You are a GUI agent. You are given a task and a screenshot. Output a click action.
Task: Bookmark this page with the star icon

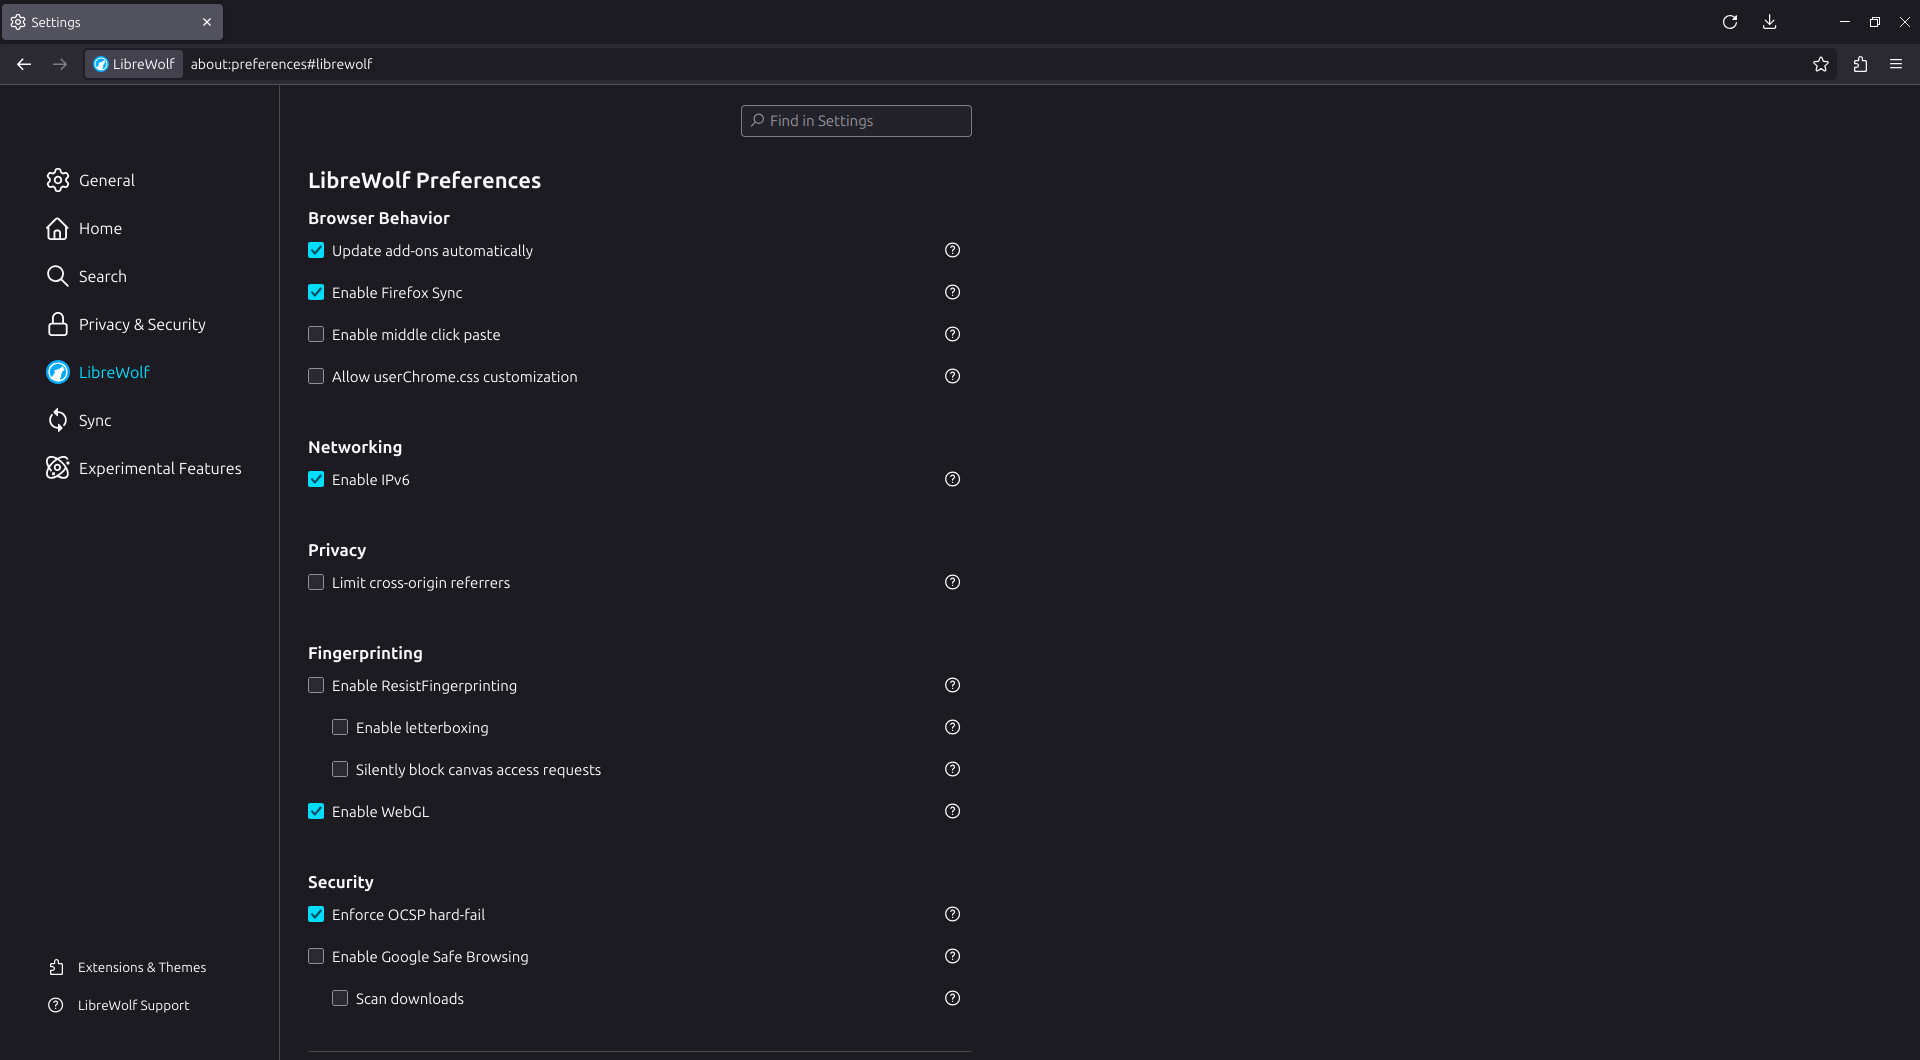(1821, 64)
